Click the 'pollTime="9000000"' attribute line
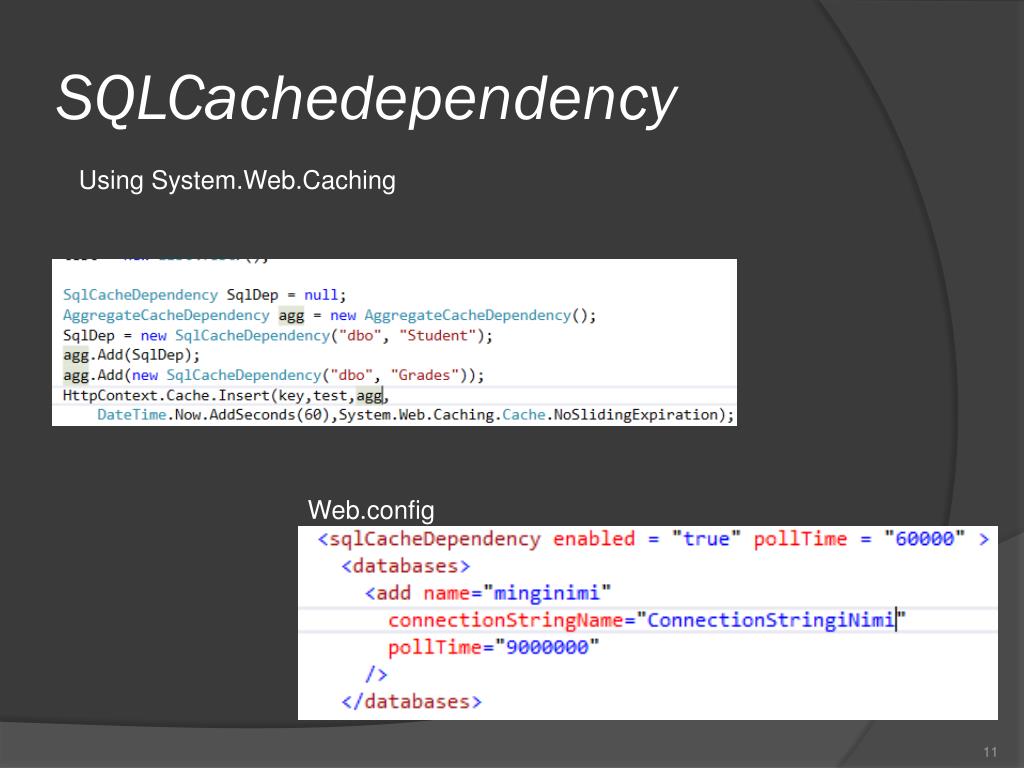The image size is (1024, 768). [x=494, y=647]
